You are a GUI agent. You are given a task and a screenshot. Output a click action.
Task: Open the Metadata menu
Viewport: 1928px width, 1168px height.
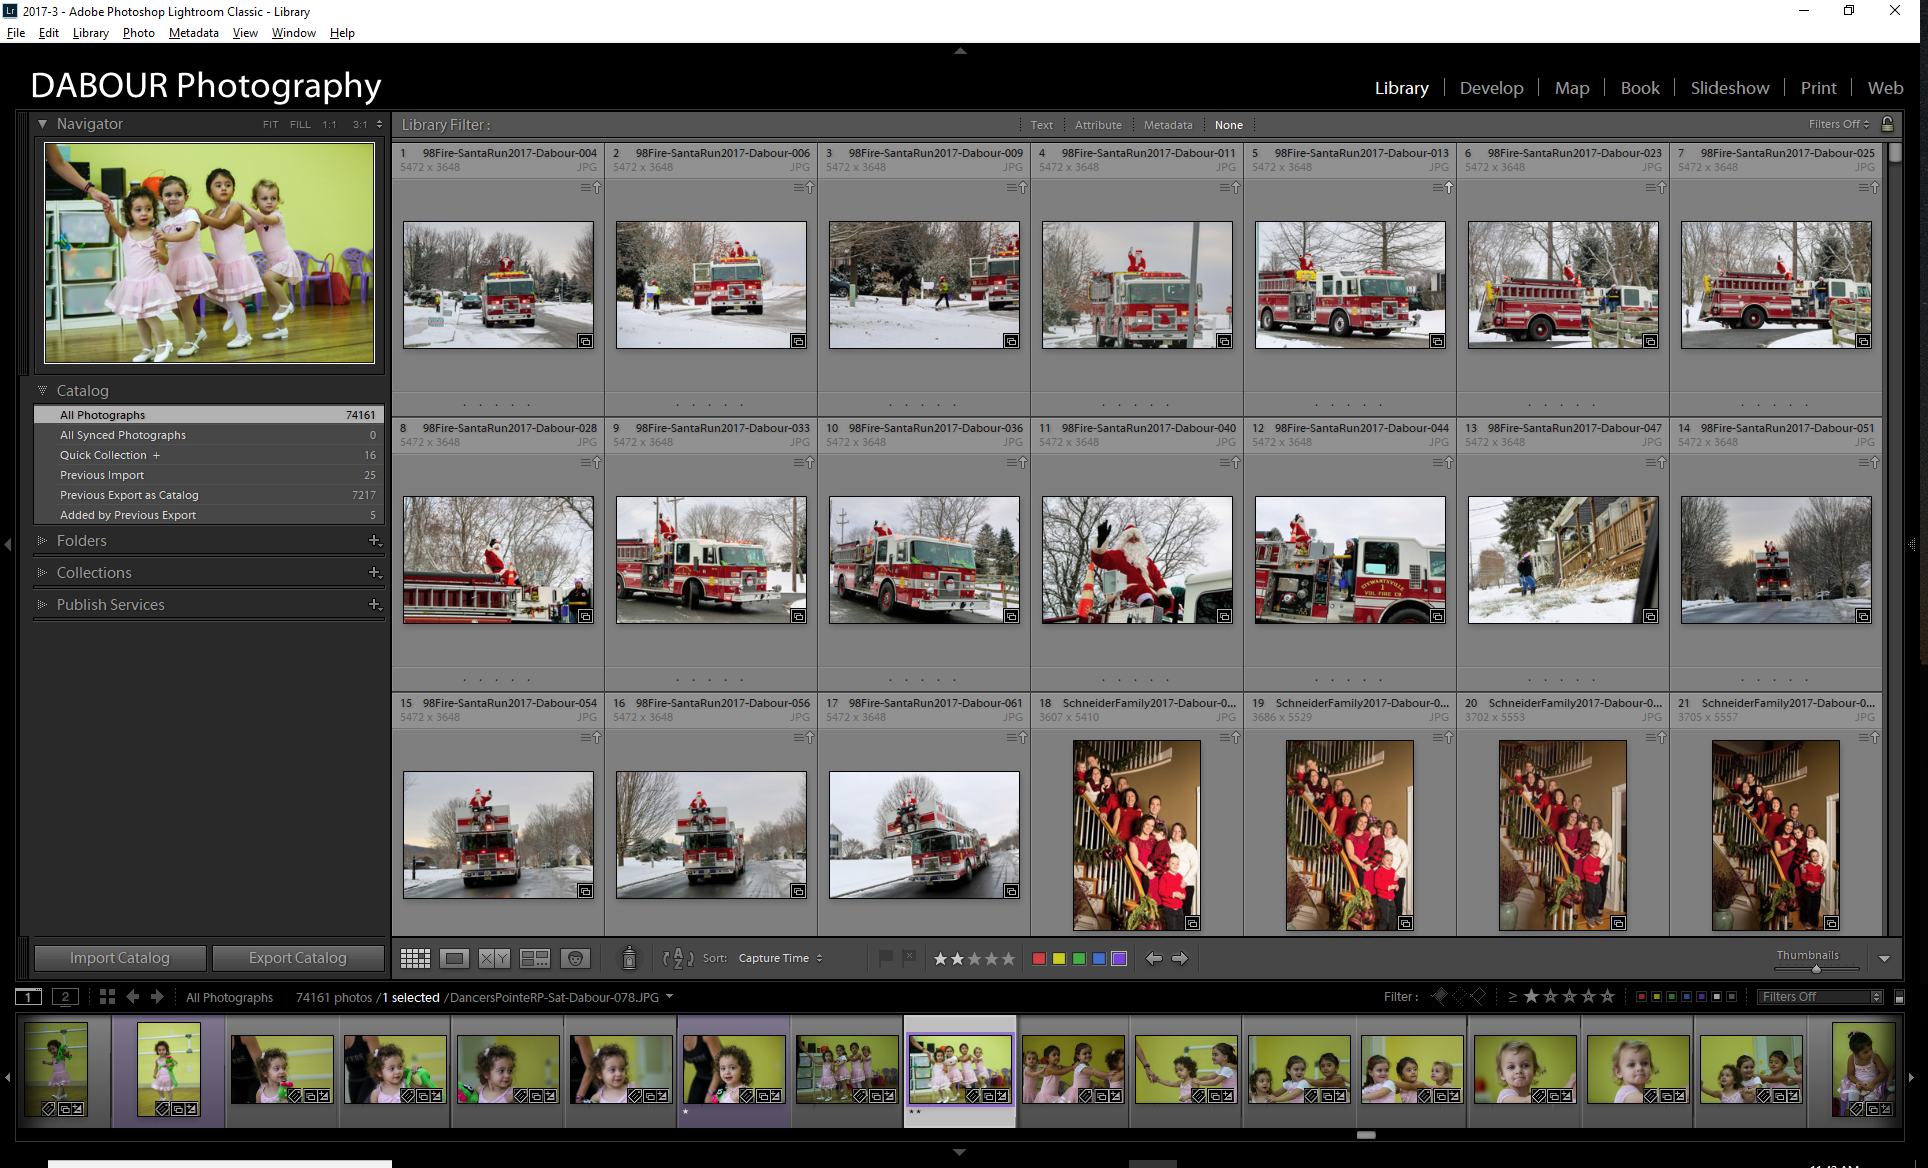(x=193, y=33)
